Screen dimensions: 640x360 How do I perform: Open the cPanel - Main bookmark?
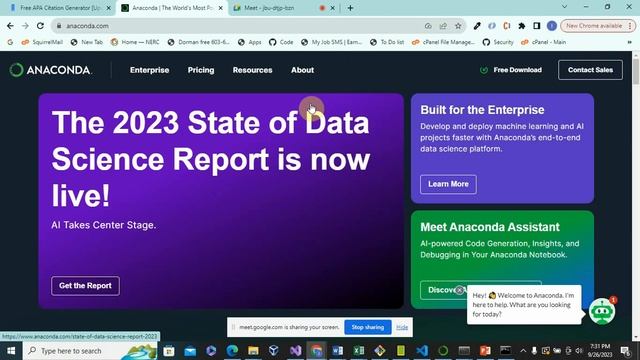coord(543,42)
